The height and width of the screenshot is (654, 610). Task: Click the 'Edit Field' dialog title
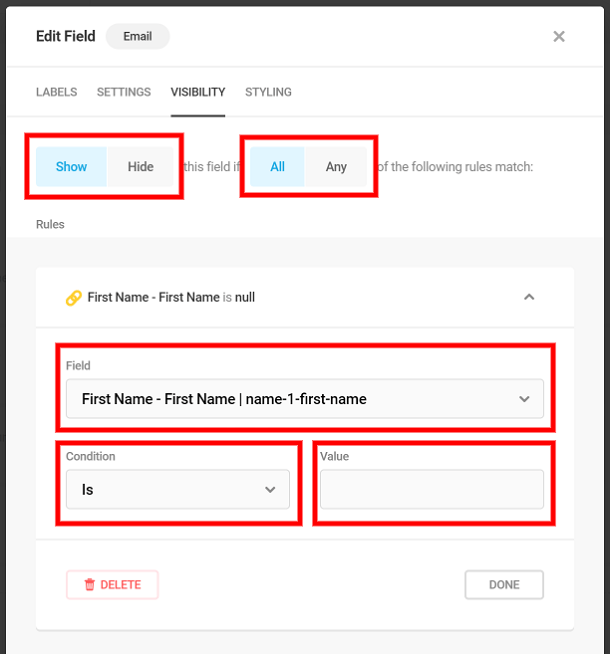tap(66, 36)
